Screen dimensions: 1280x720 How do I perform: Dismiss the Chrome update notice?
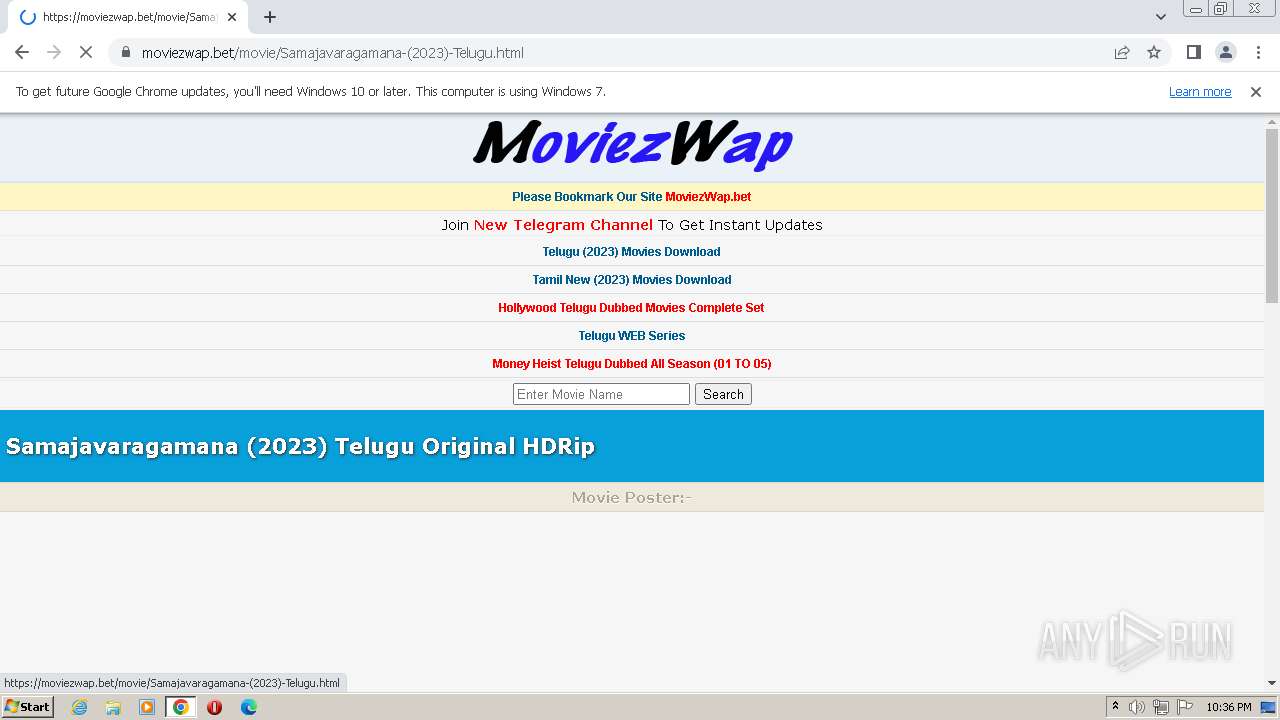tap(1256, 91)
